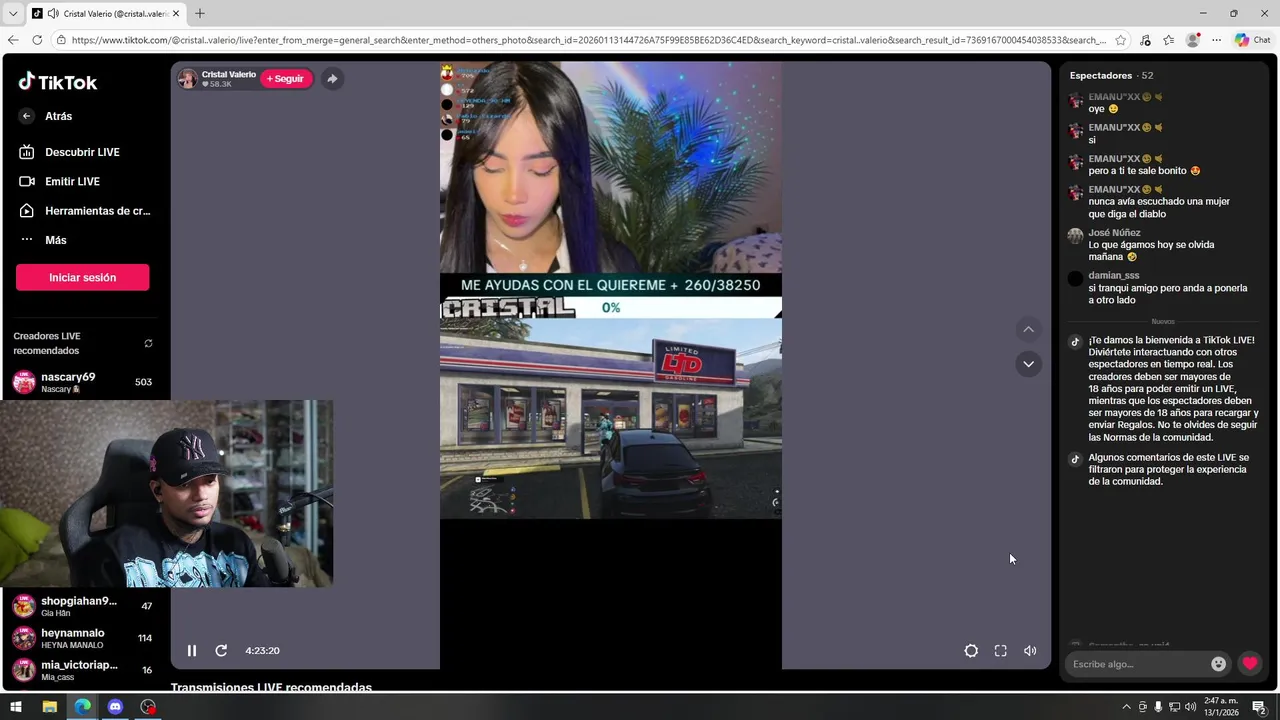Click the taskbar clock and date

pos(1222,707)
